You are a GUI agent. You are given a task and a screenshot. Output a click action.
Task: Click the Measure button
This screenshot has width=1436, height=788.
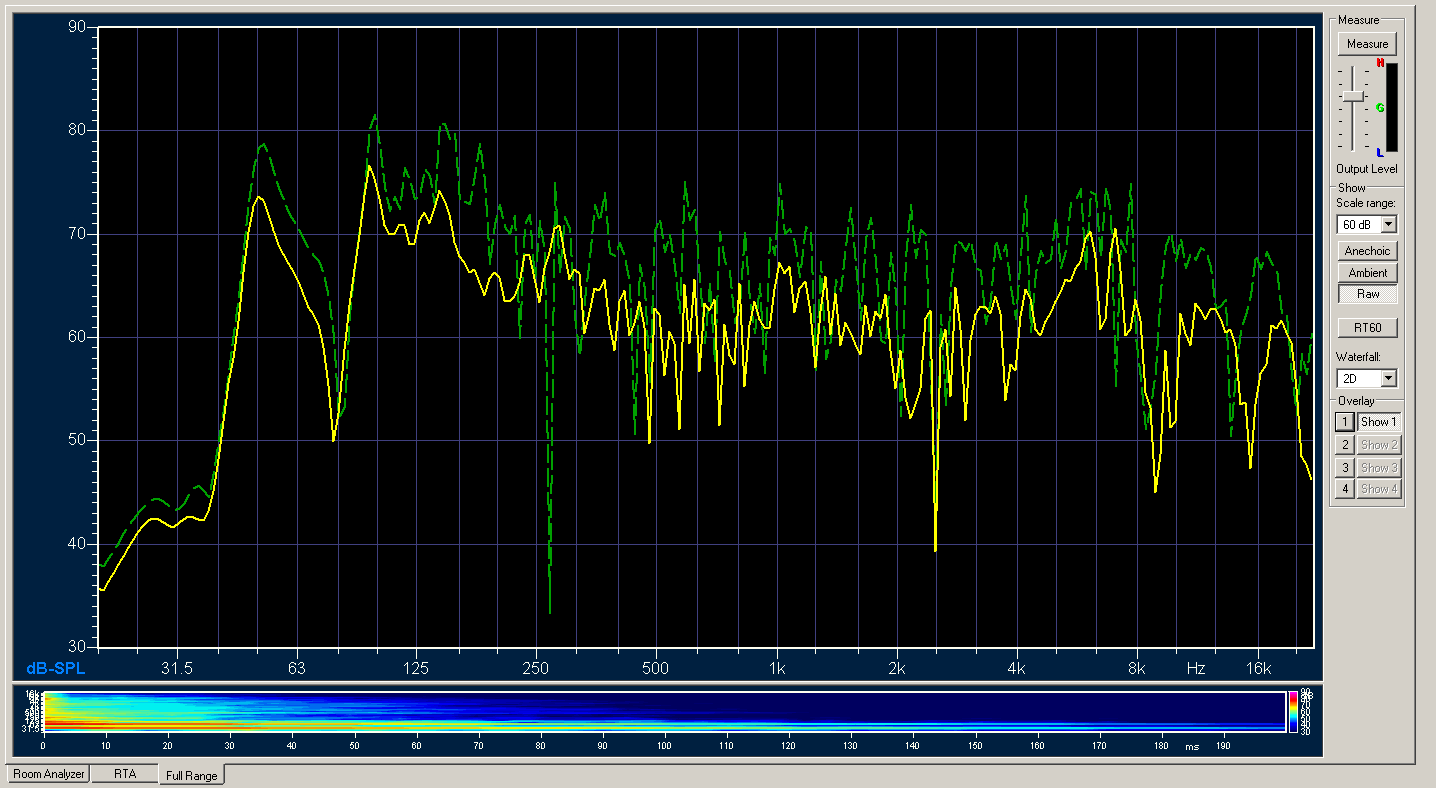point(1367,44)
